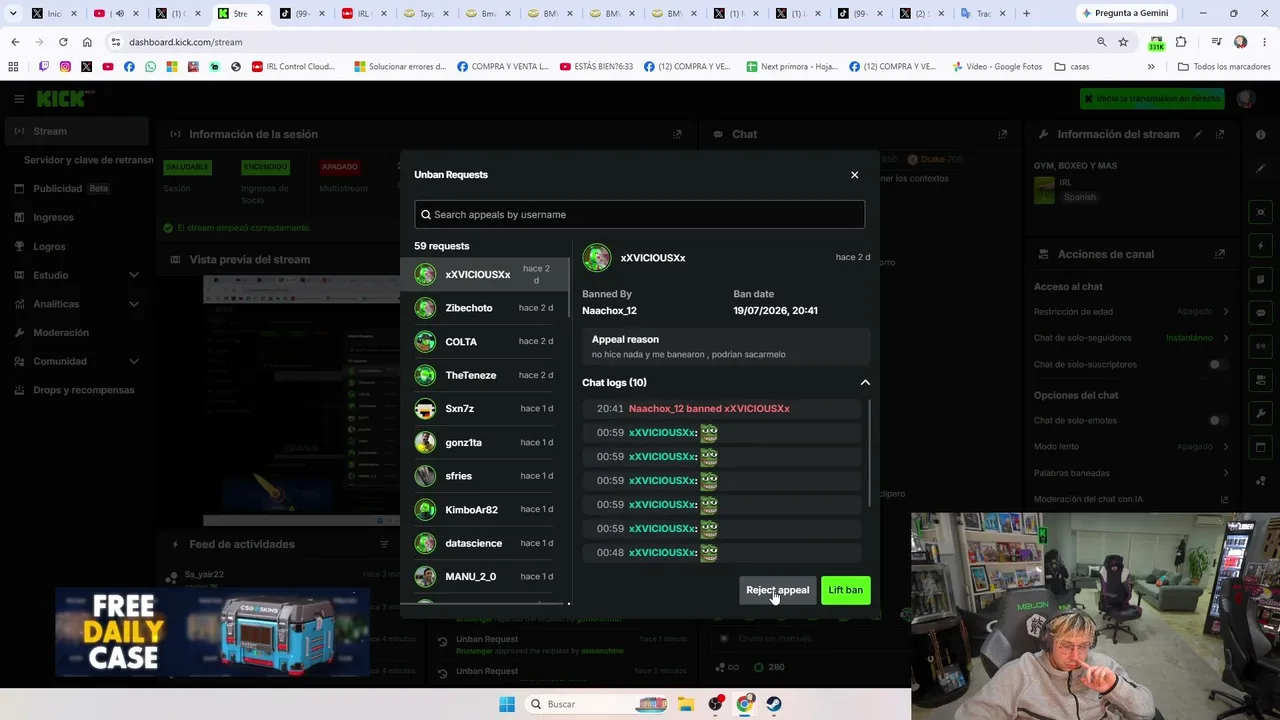
Task: Select datascience's unban request
Action: pyautogui.click(x=485, y=543)
